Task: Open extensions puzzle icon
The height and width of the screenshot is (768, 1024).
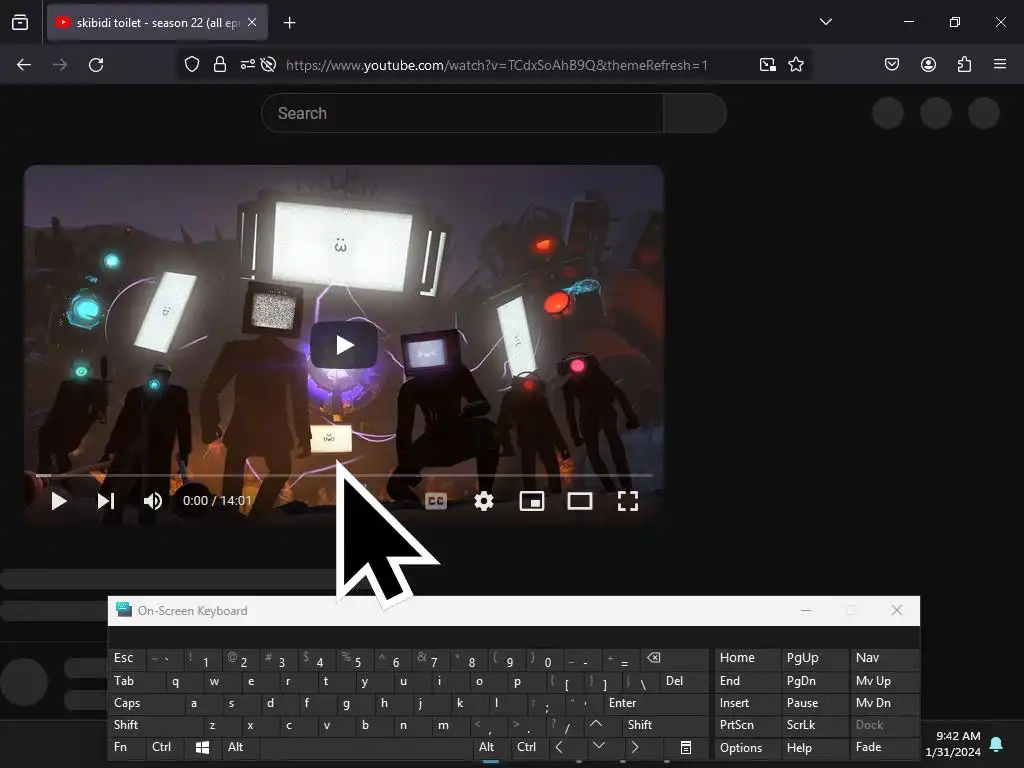Action: [964, 64]
